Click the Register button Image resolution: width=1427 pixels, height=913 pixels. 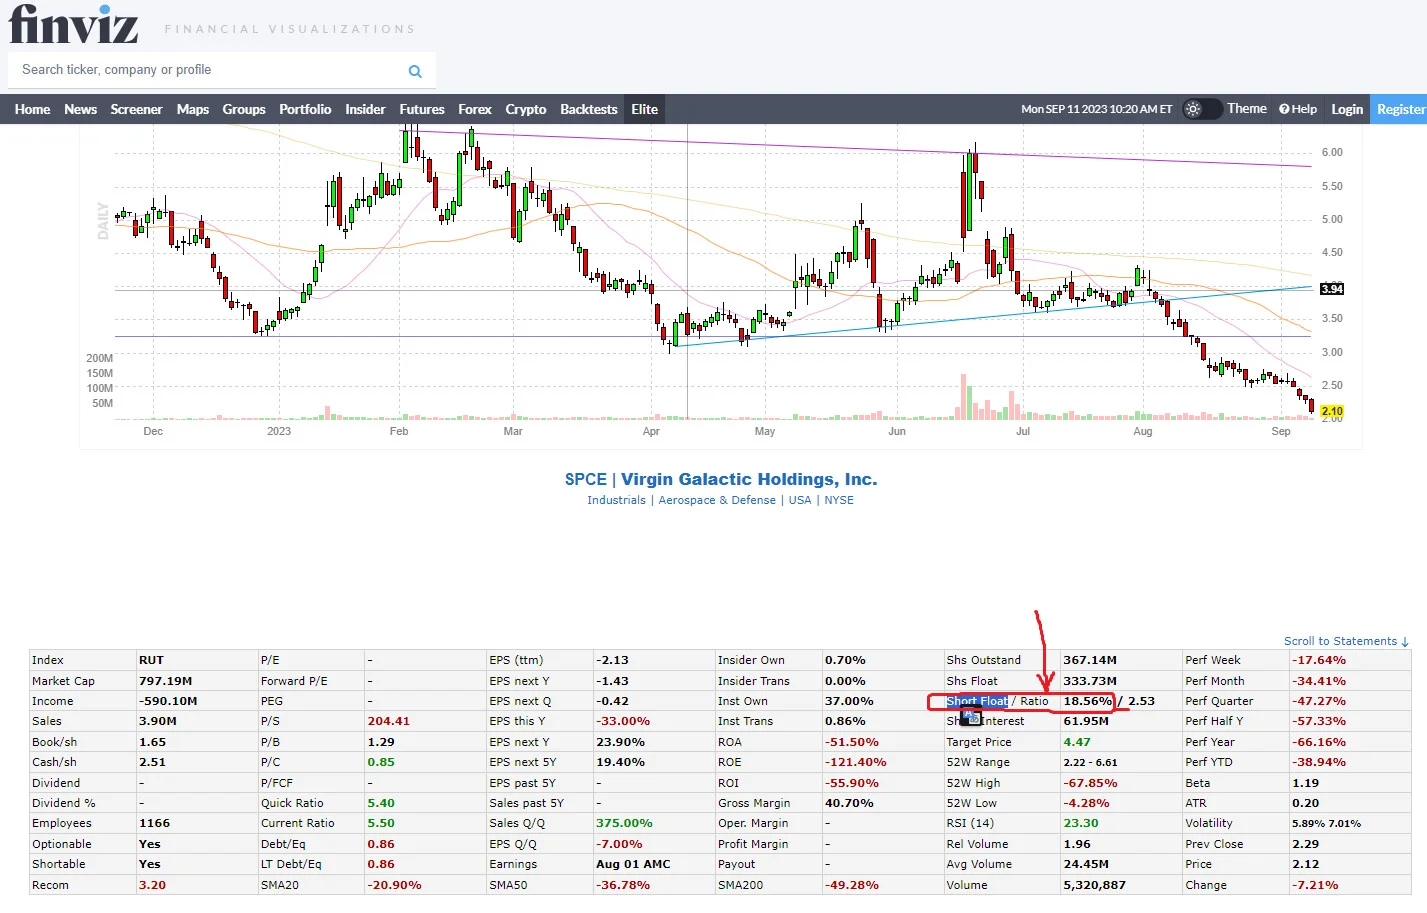click(x=1400, y=109)
